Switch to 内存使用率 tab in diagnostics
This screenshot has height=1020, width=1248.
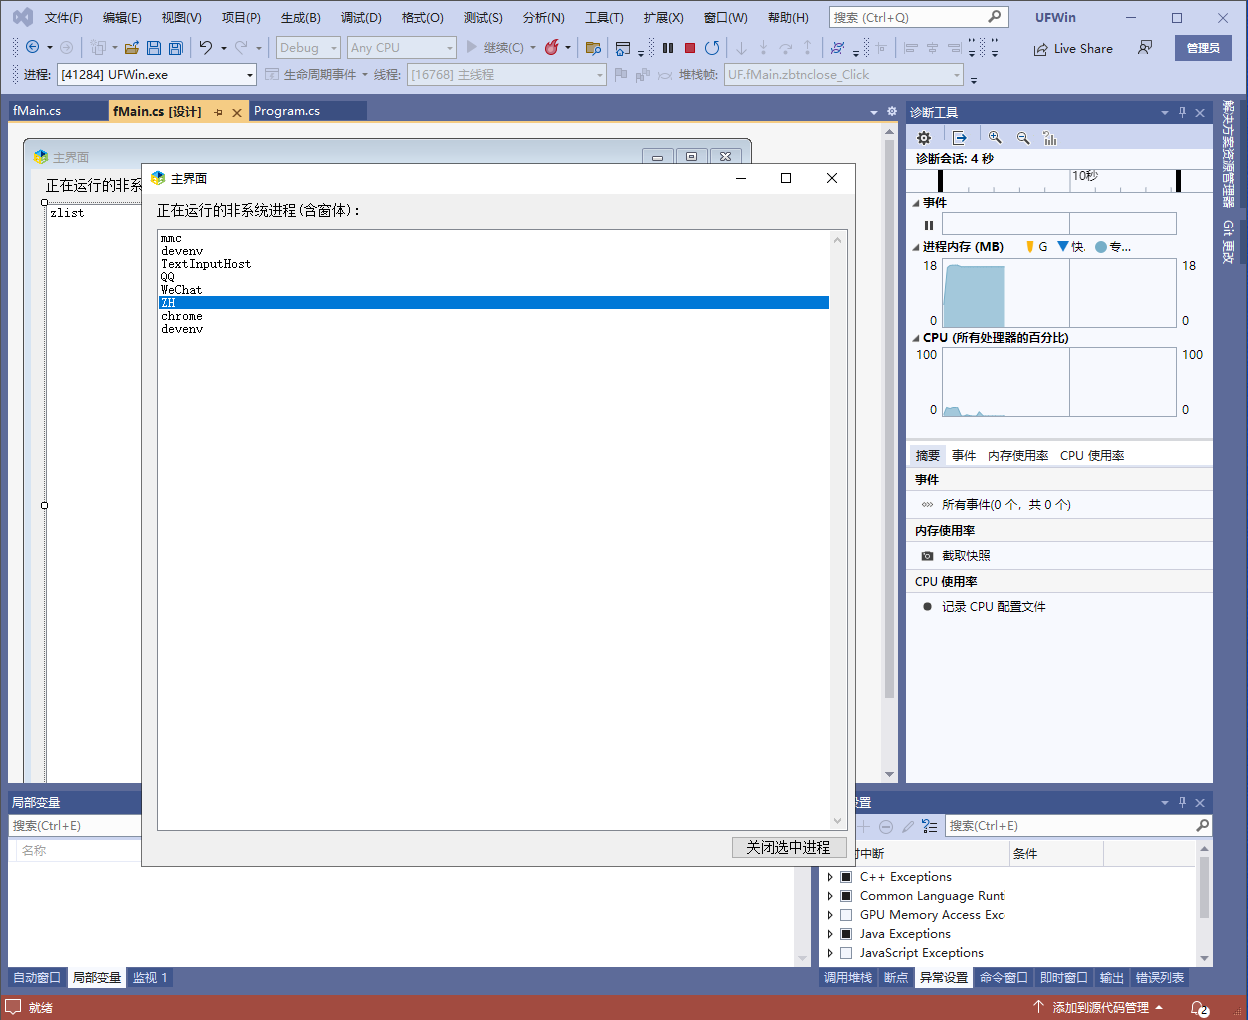tap(1018, 456)
